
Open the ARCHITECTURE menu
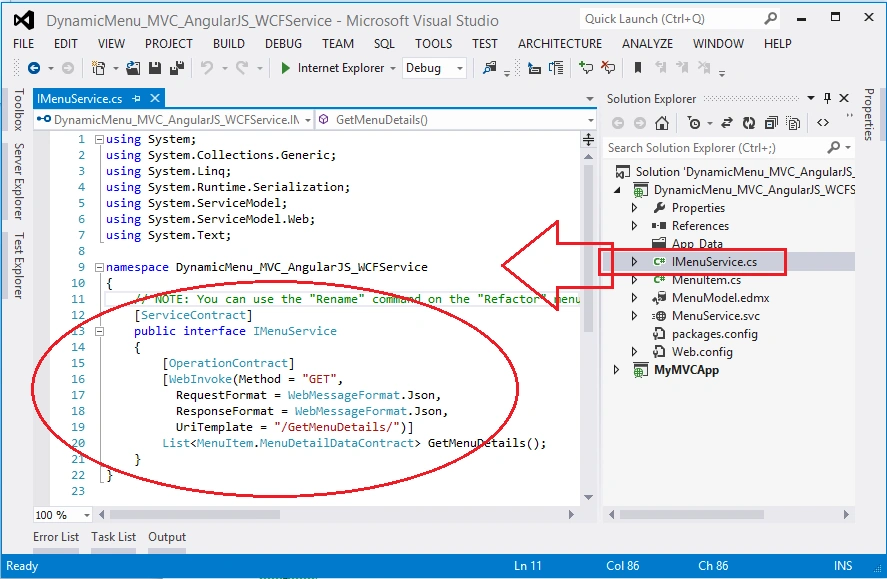559,44
